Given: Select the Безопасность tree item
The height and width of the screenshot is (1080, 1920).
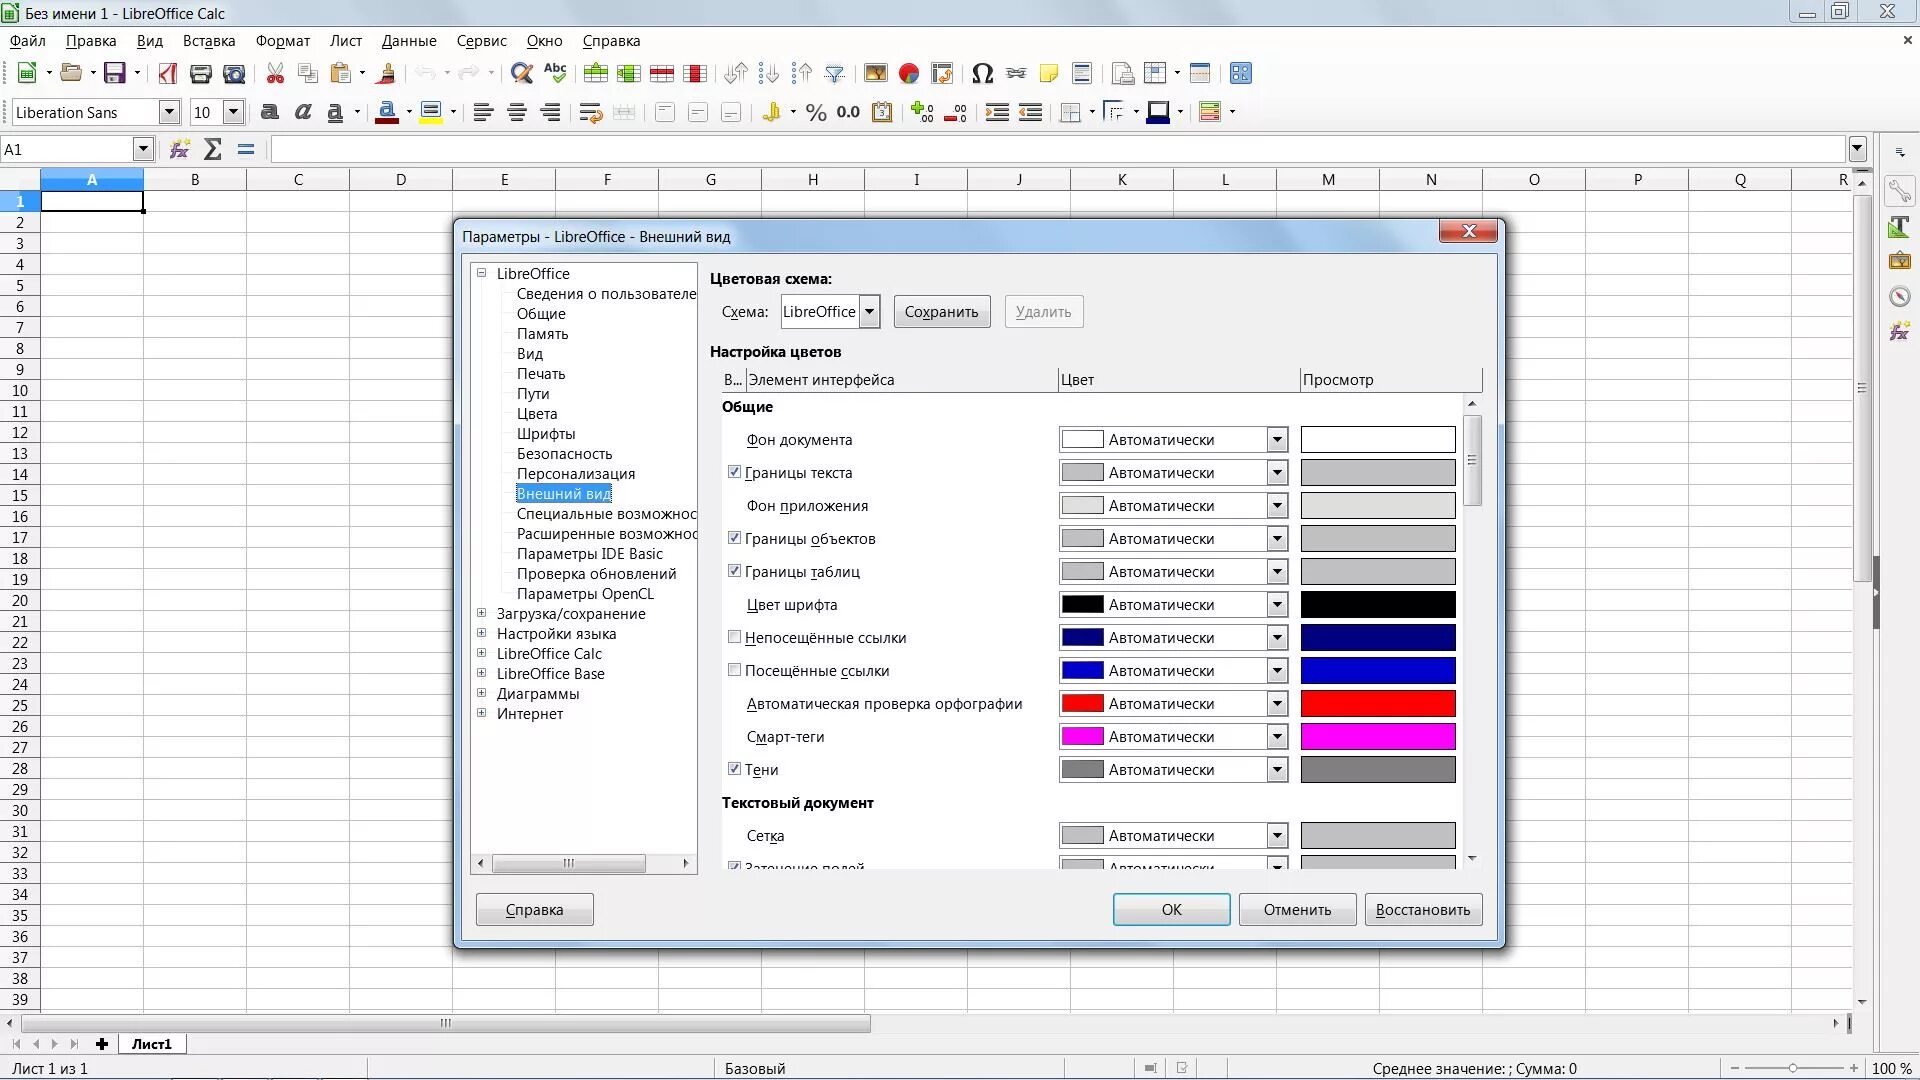Looking at the screenshot, I should 564,454.
